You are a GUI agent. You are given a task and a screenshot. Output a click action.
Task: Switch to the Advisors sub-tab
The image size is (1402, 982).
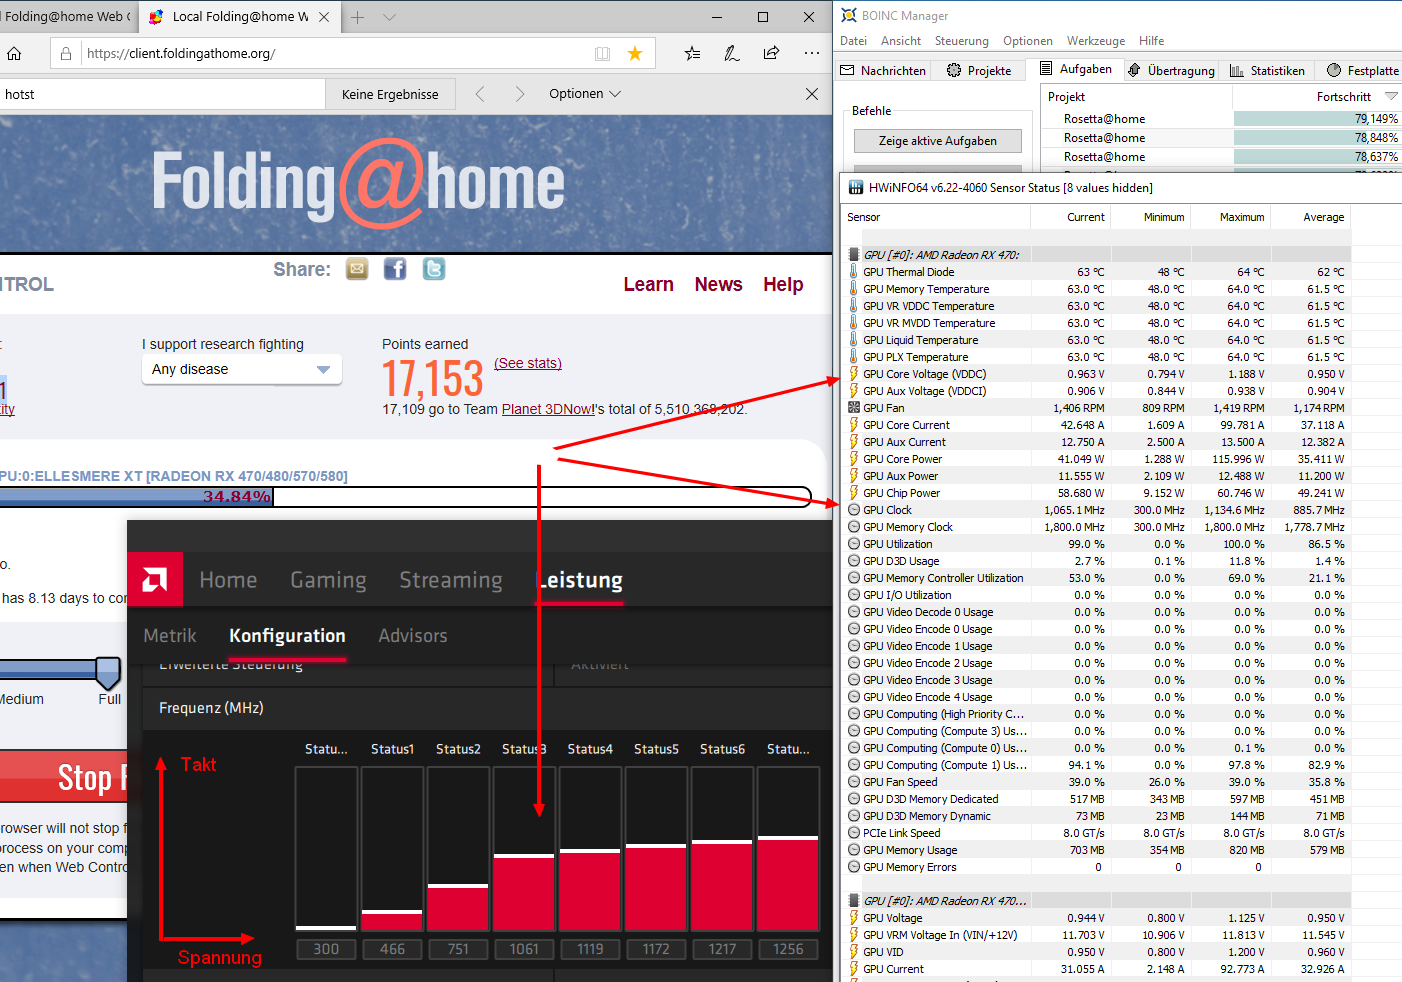[x=413, y=636]
